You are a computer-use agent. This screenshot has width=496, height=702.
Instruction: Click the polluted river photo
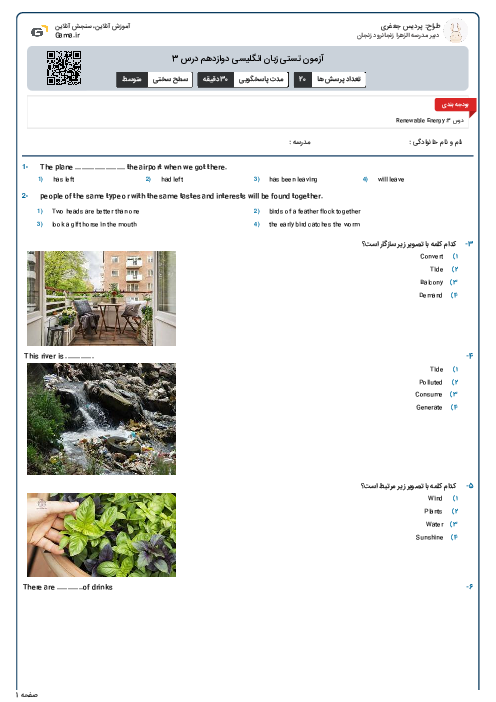point(101,419)
